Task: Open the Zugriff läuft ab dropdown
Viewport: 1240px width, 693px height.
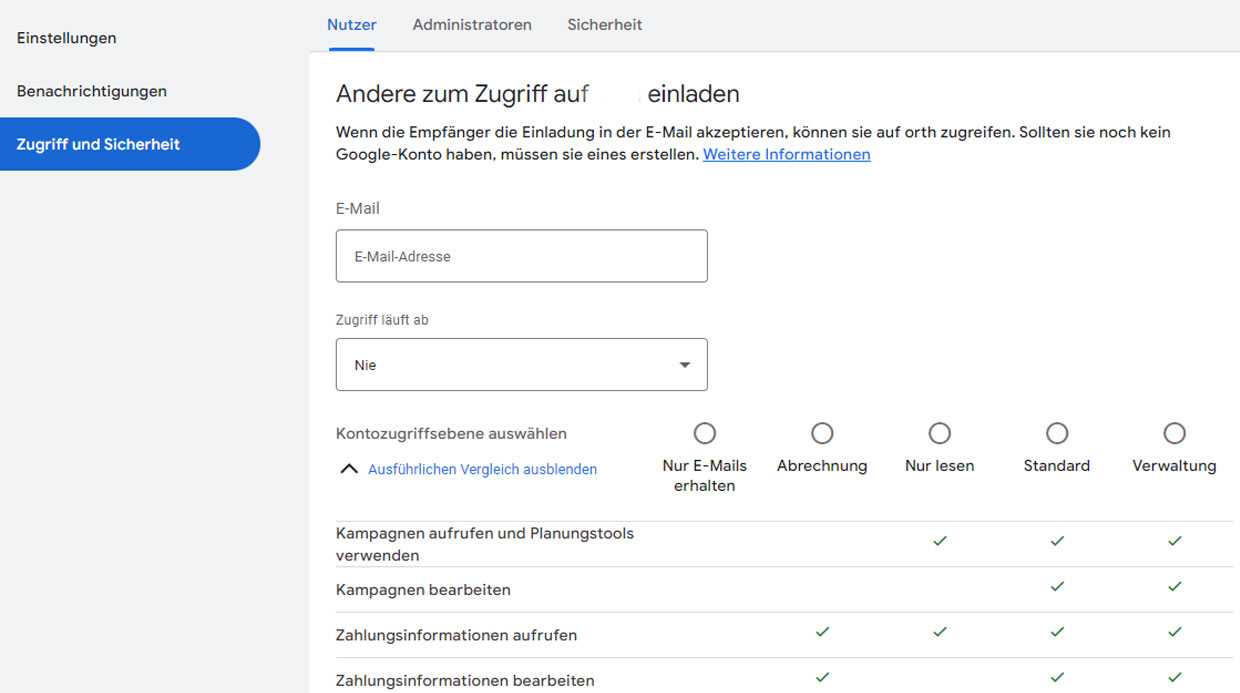Action: point(521,365)
